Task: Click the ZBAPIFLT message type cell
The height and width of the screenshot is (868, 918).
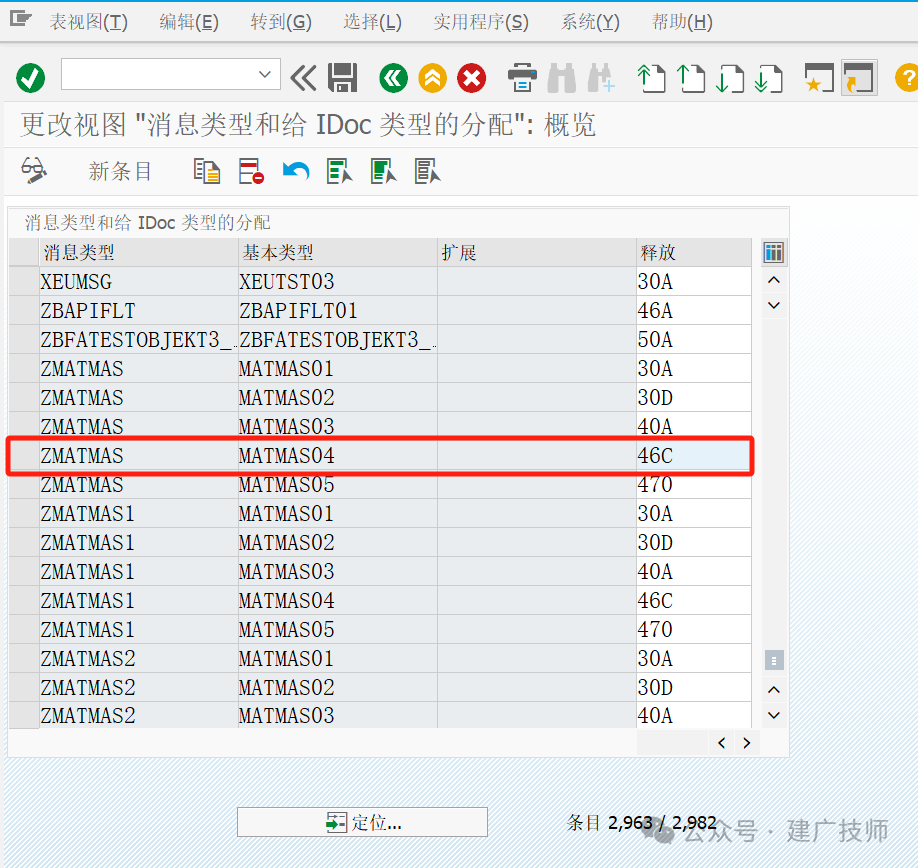Action: (139, 311)
